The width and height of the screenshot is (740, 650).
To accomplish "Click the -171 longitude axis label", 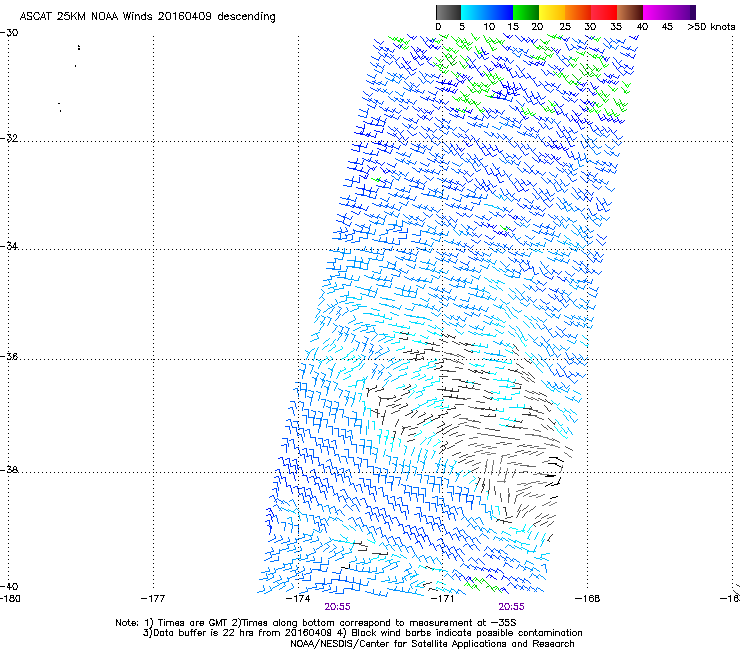I will pyautogui.click(x=442, y=599).
